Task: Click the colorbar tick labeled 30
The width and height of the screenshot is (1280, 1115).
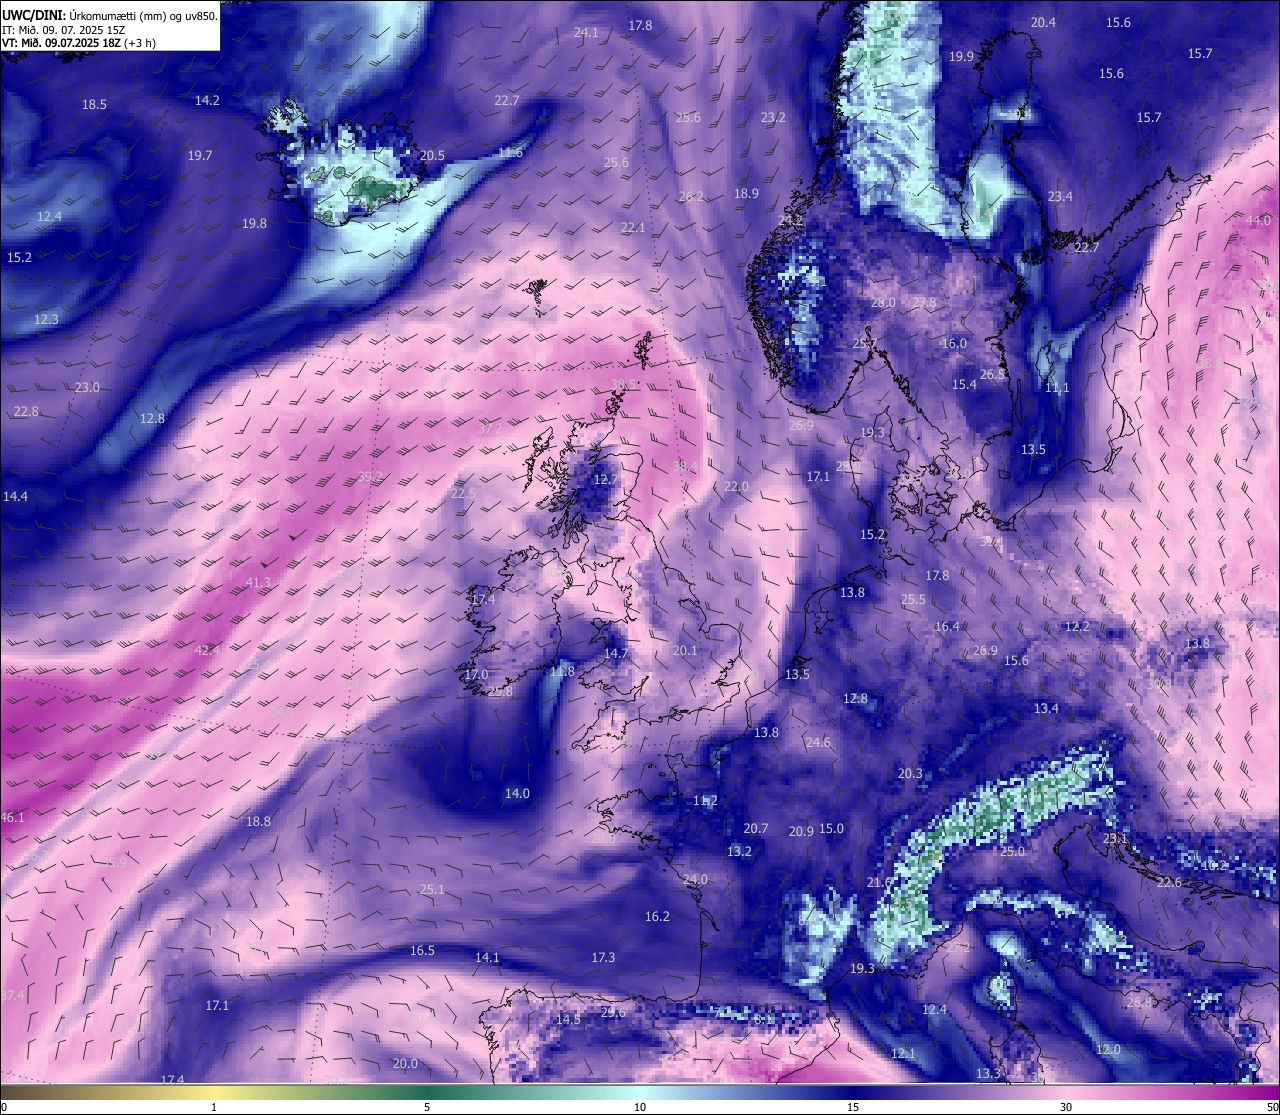Action: pyautogui.click(x=1066, y=1107)
